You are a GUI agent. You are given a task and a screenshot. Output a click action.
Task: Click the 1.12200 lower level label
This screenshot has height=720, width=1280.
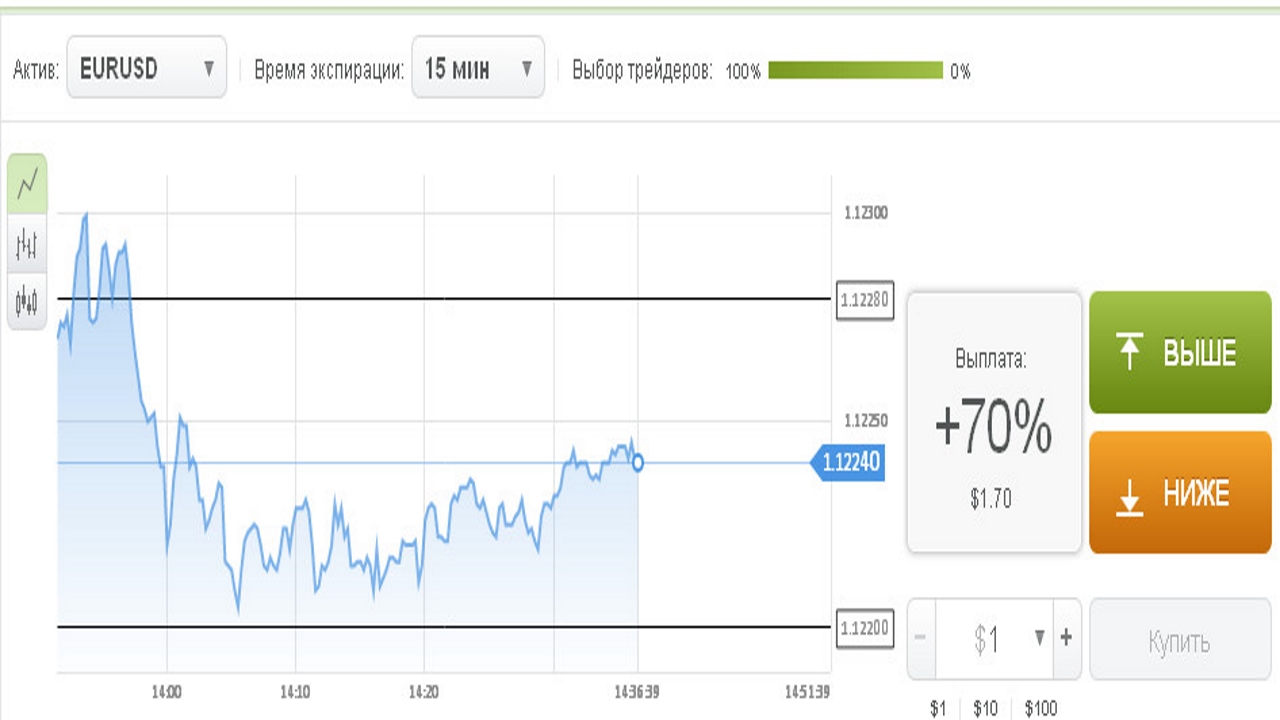tap(864, 628)
